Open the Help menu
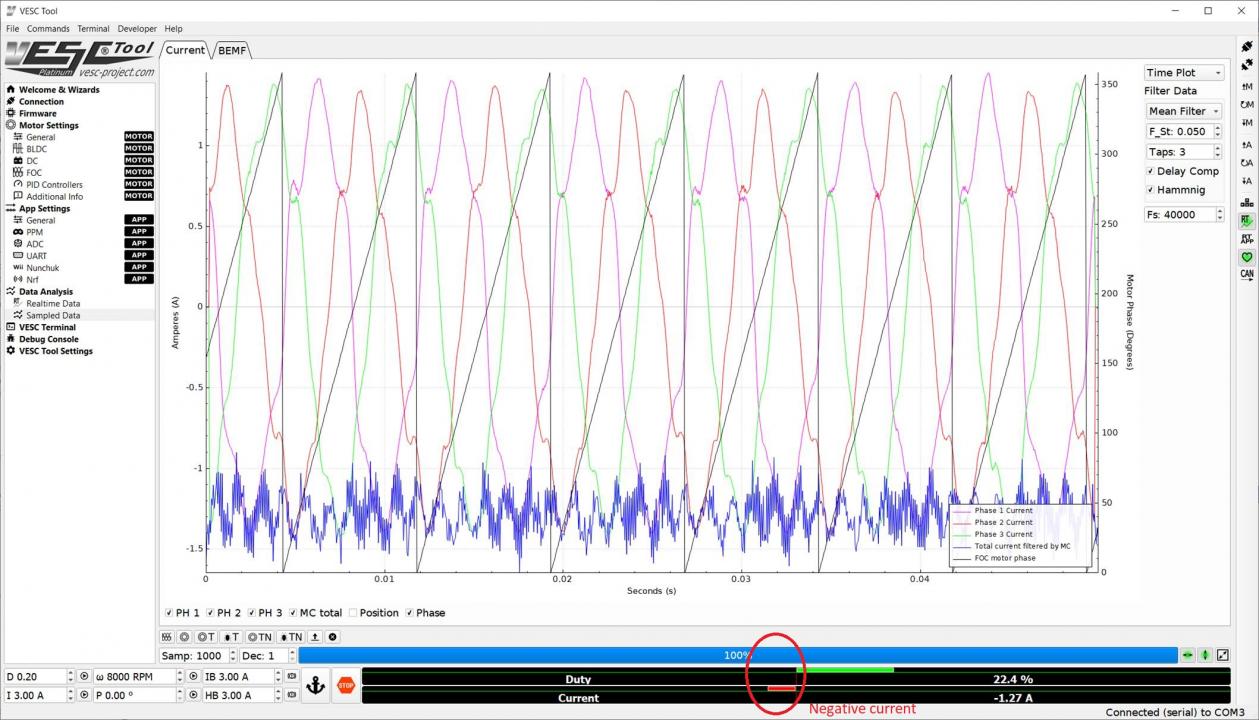Image resolution: width=1259 pixels, height=720 pixels. pos(173,29)
